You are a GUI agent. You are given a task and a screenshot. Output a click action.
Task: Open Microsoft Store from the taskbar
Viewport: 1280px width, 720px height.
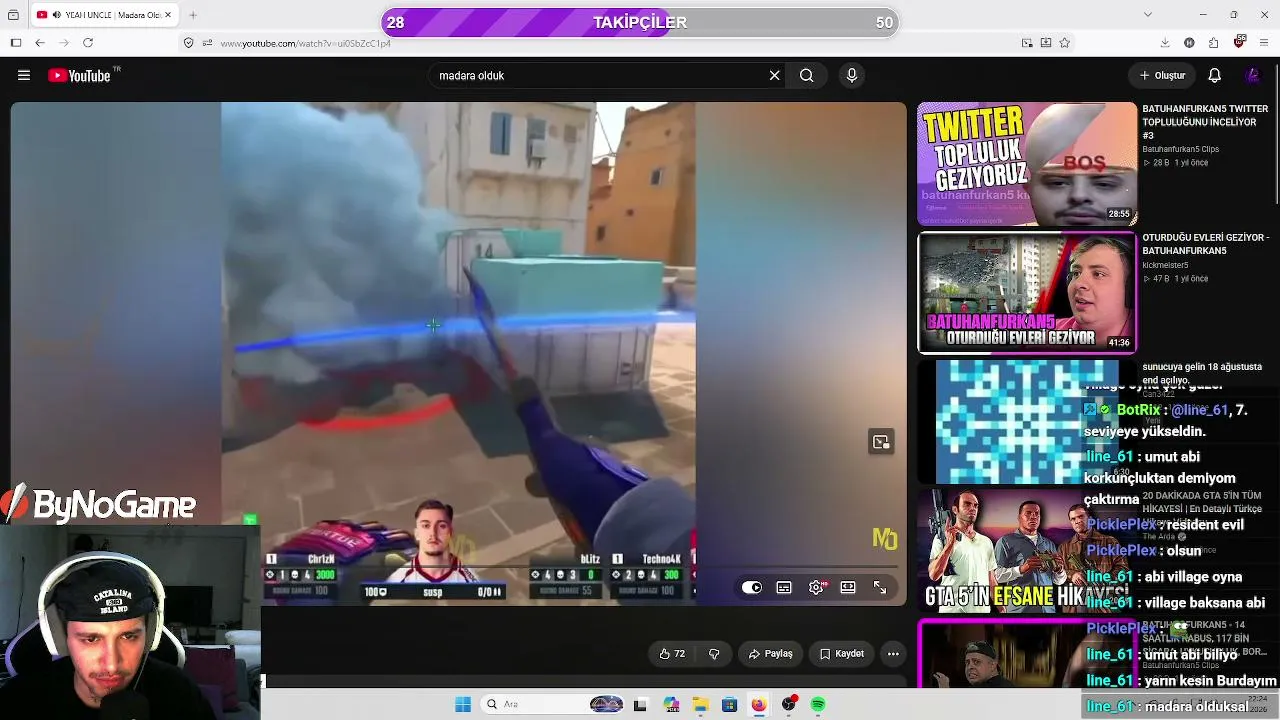(730, 705)
